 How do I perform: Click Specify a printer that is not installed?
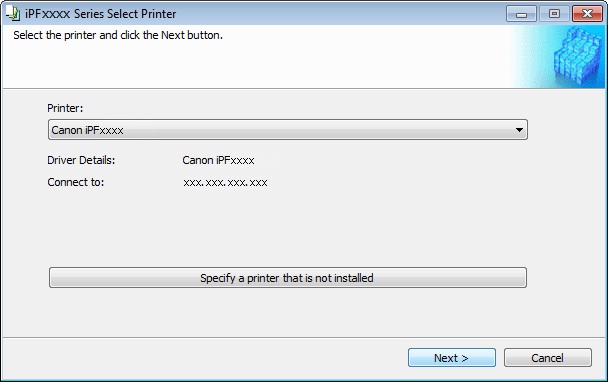click(x=288, y=278)
